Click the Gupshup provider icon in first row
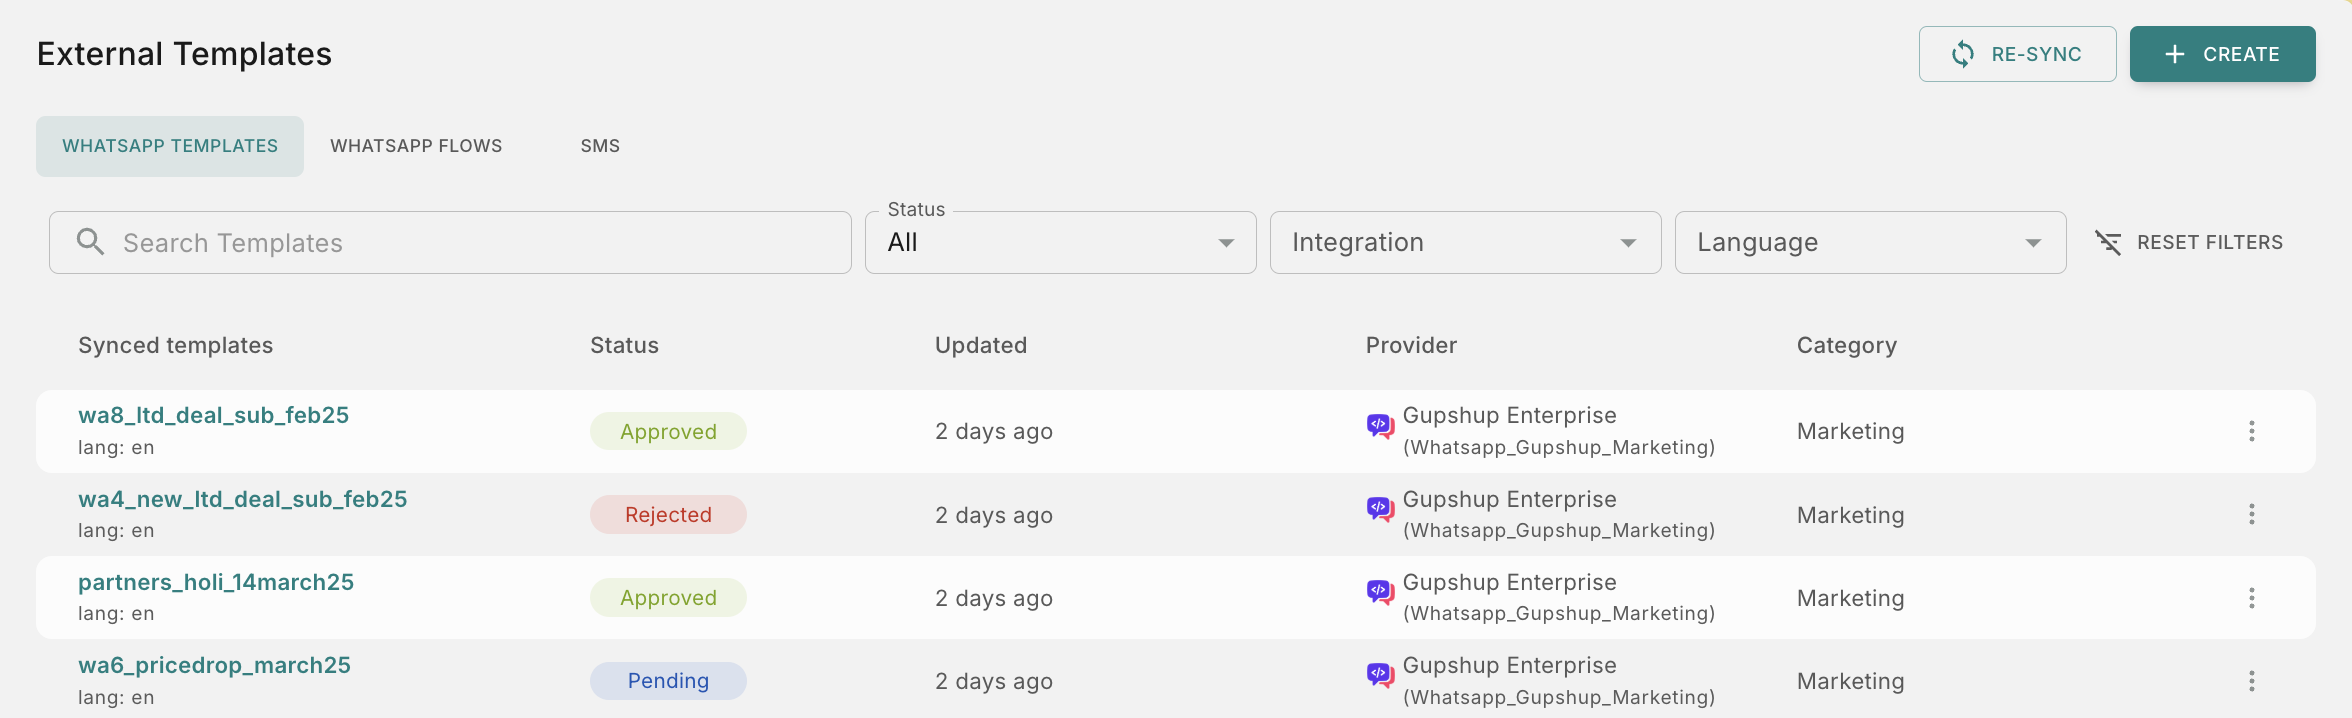 point(1380,427)
